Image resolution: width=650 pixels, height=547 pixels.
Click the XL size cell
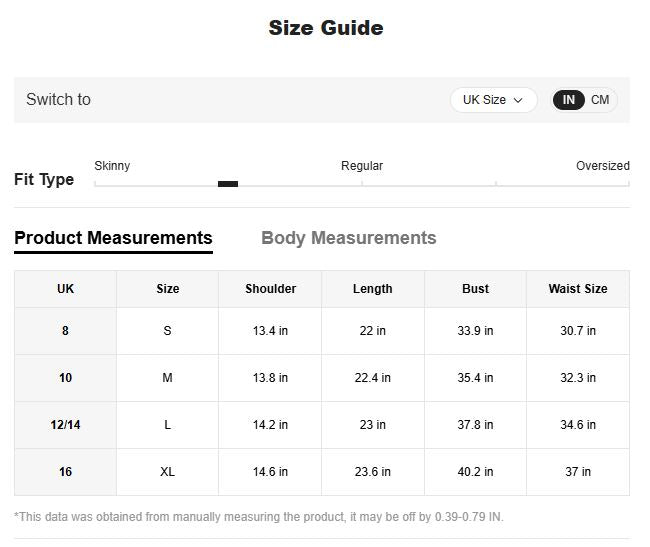[x=167, y=472]
